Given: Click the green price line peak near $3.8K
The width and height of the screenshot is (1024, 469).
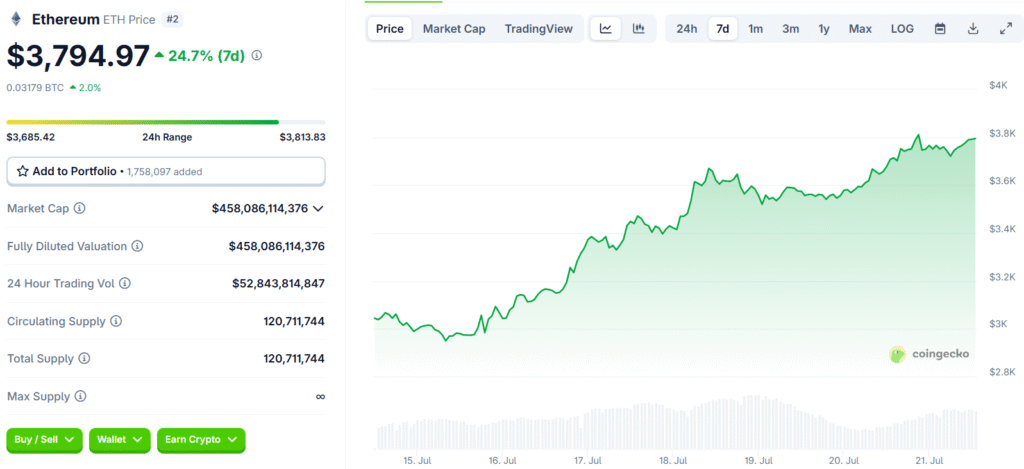Looking at the screenshot, I should [918, 135].
